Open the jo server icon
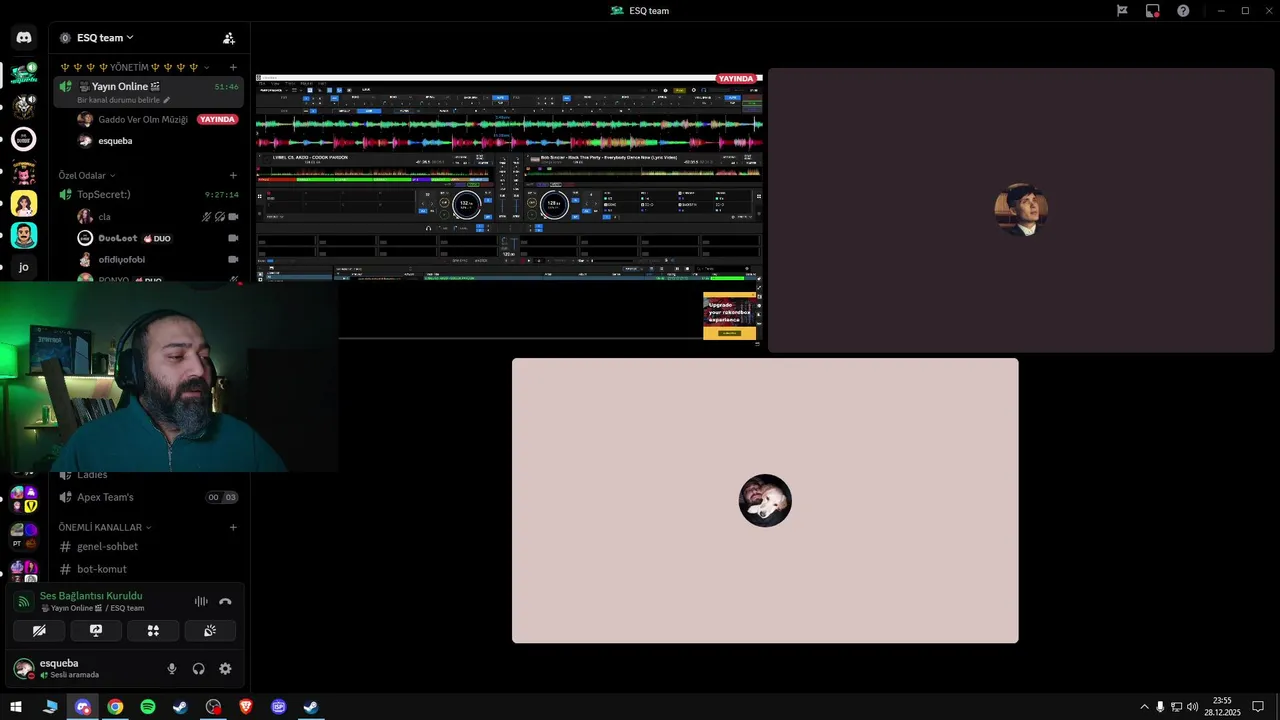 pyautogui.click(x=24, y=267)
